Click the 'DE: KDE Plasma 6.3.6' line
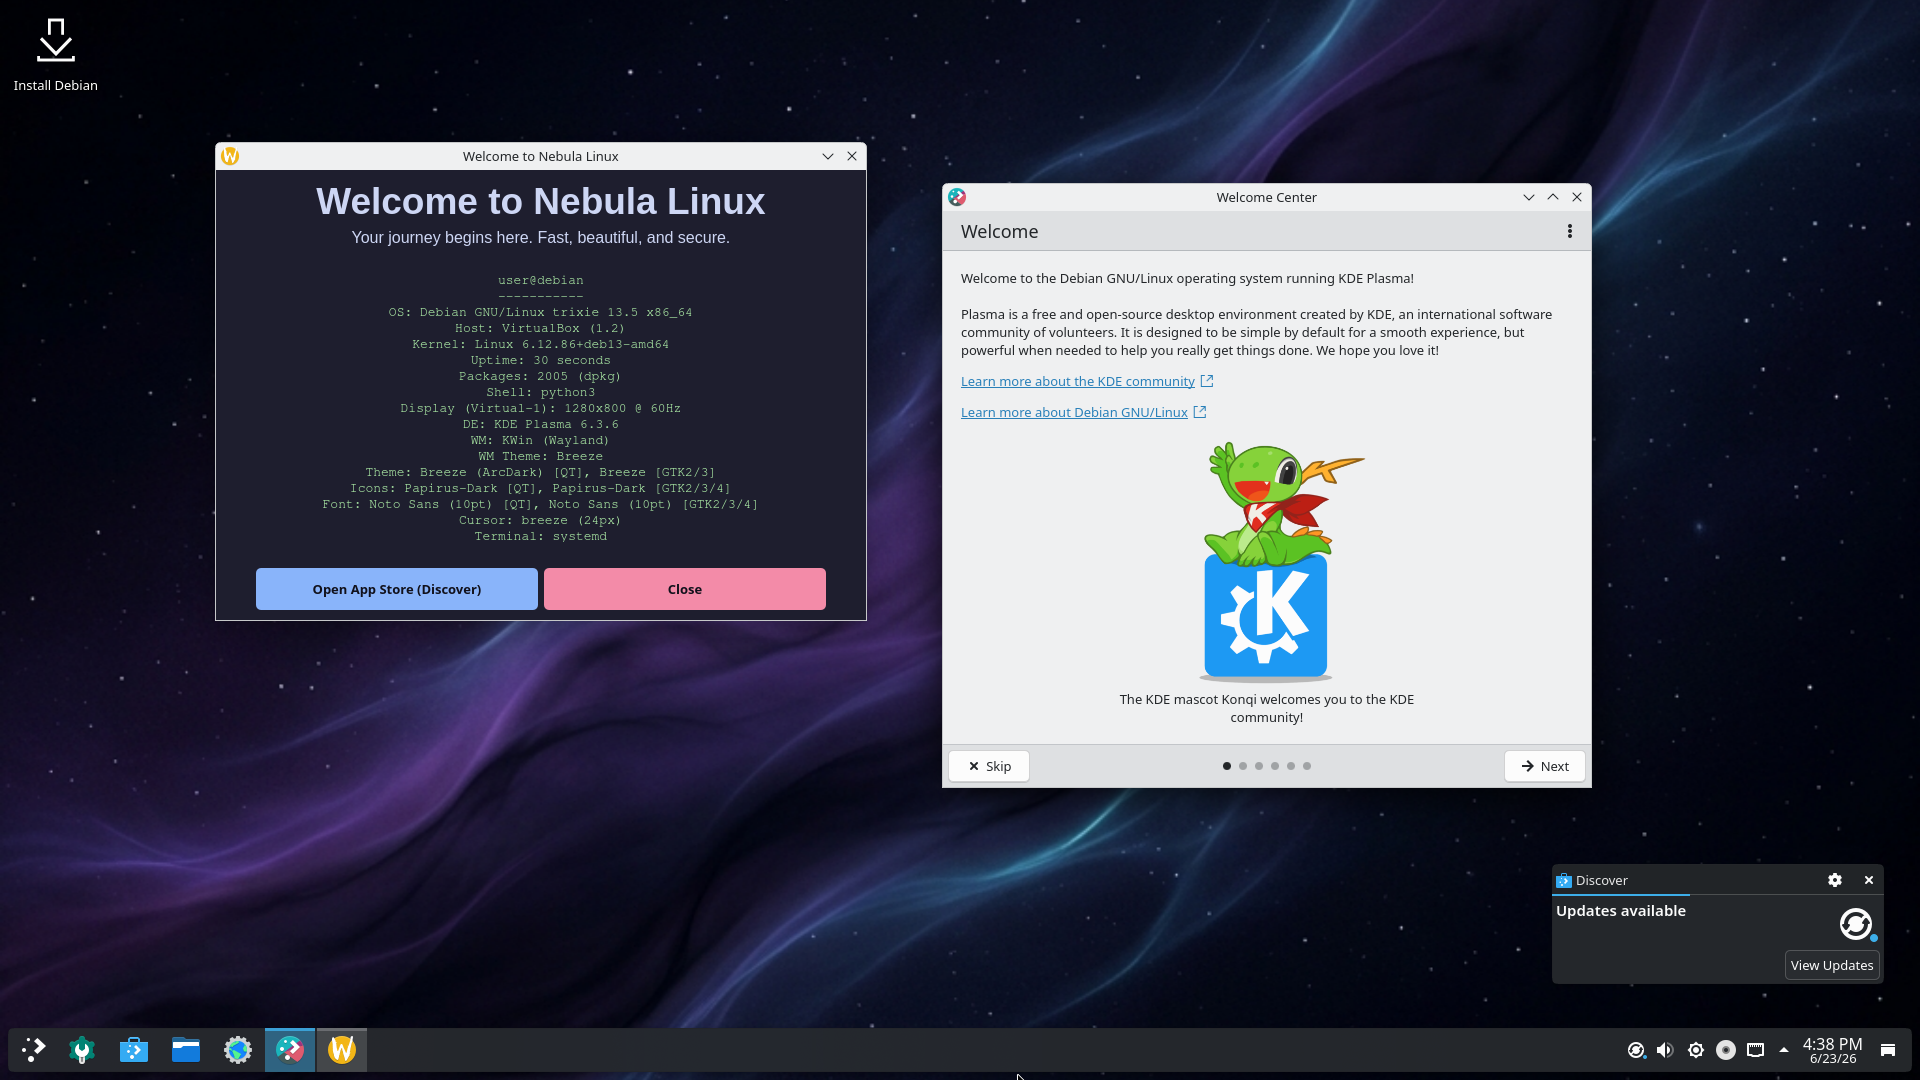The width and height of the screenshot is (1920, 1080). (x=540, y=424)
